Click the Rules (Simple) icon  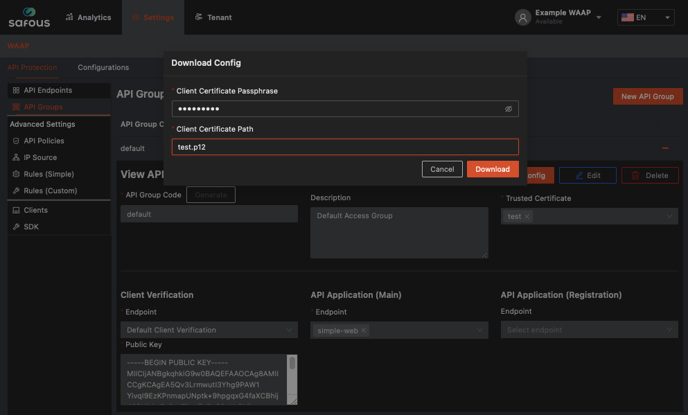pyautogui.click(x=16, y=174)
